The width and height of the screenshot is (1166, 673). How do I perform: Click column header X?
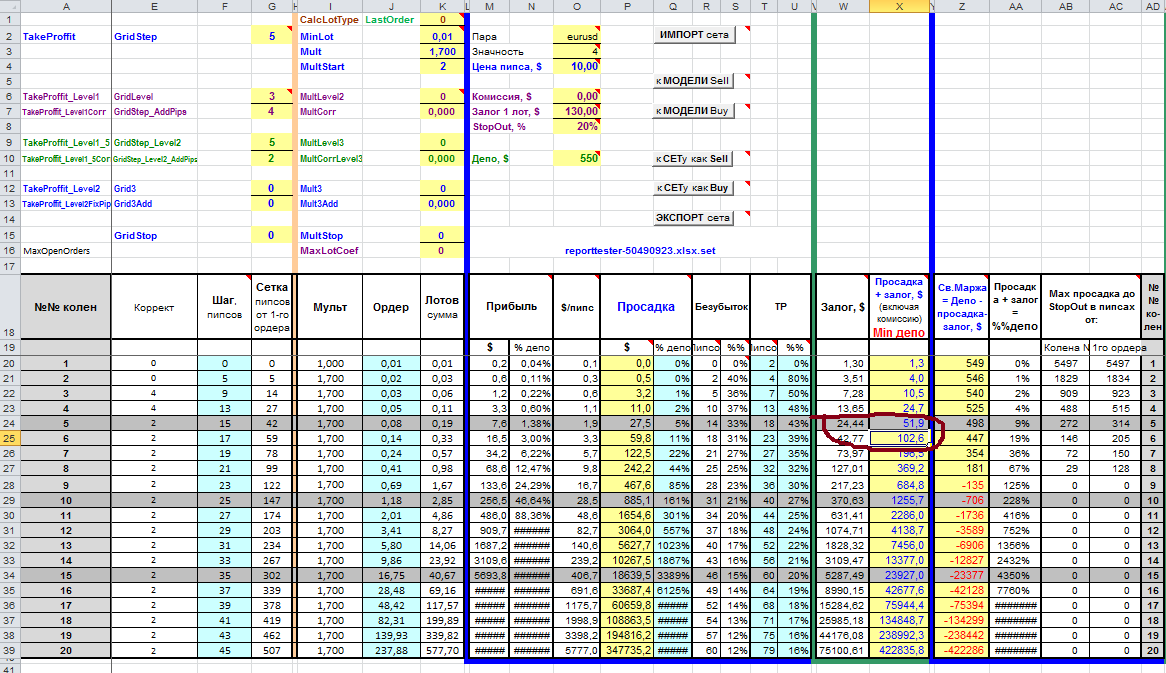[899, 6]
